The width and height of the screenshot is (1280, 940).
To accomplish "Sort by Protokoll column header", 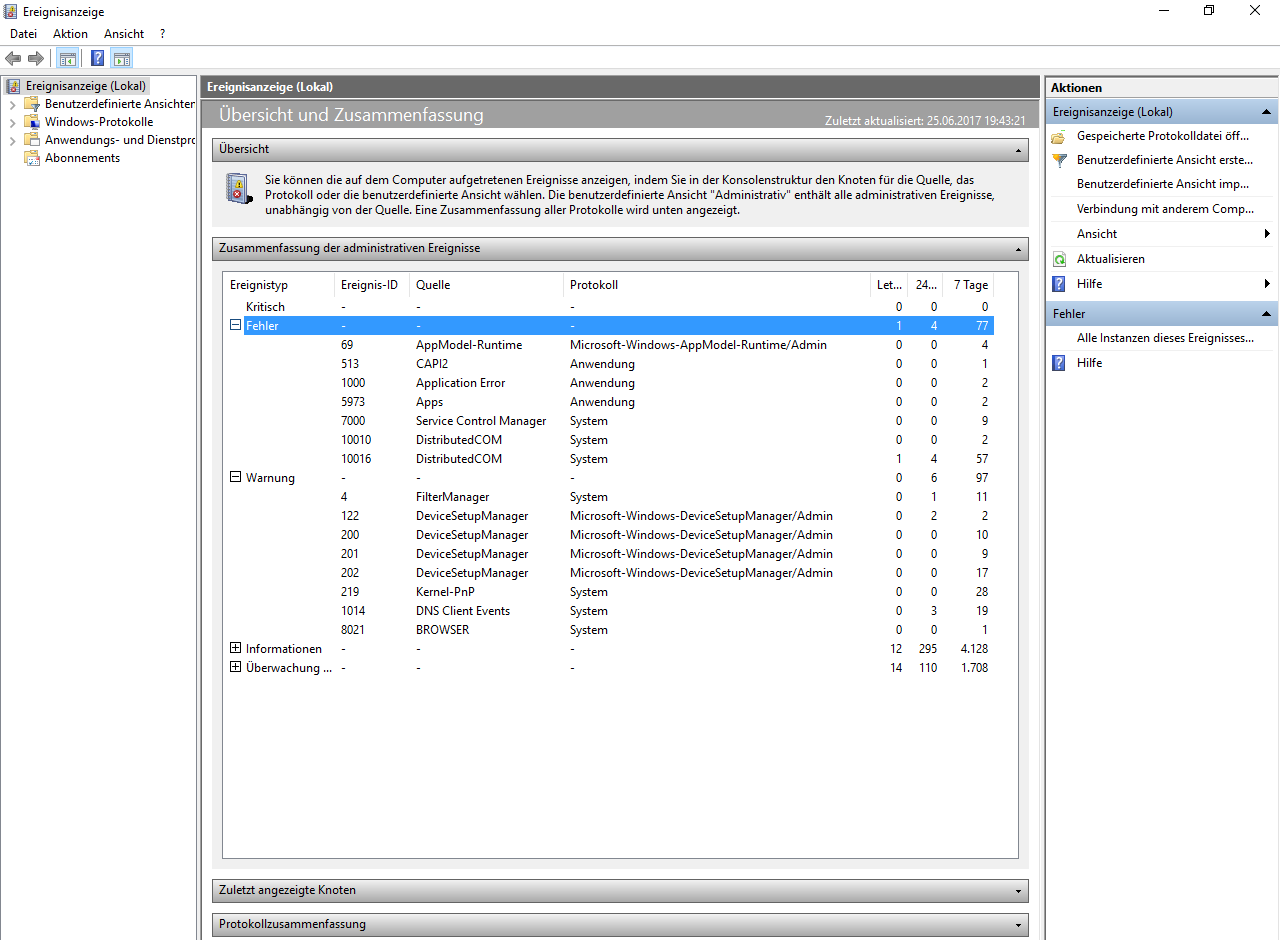I will coord(717,285).
